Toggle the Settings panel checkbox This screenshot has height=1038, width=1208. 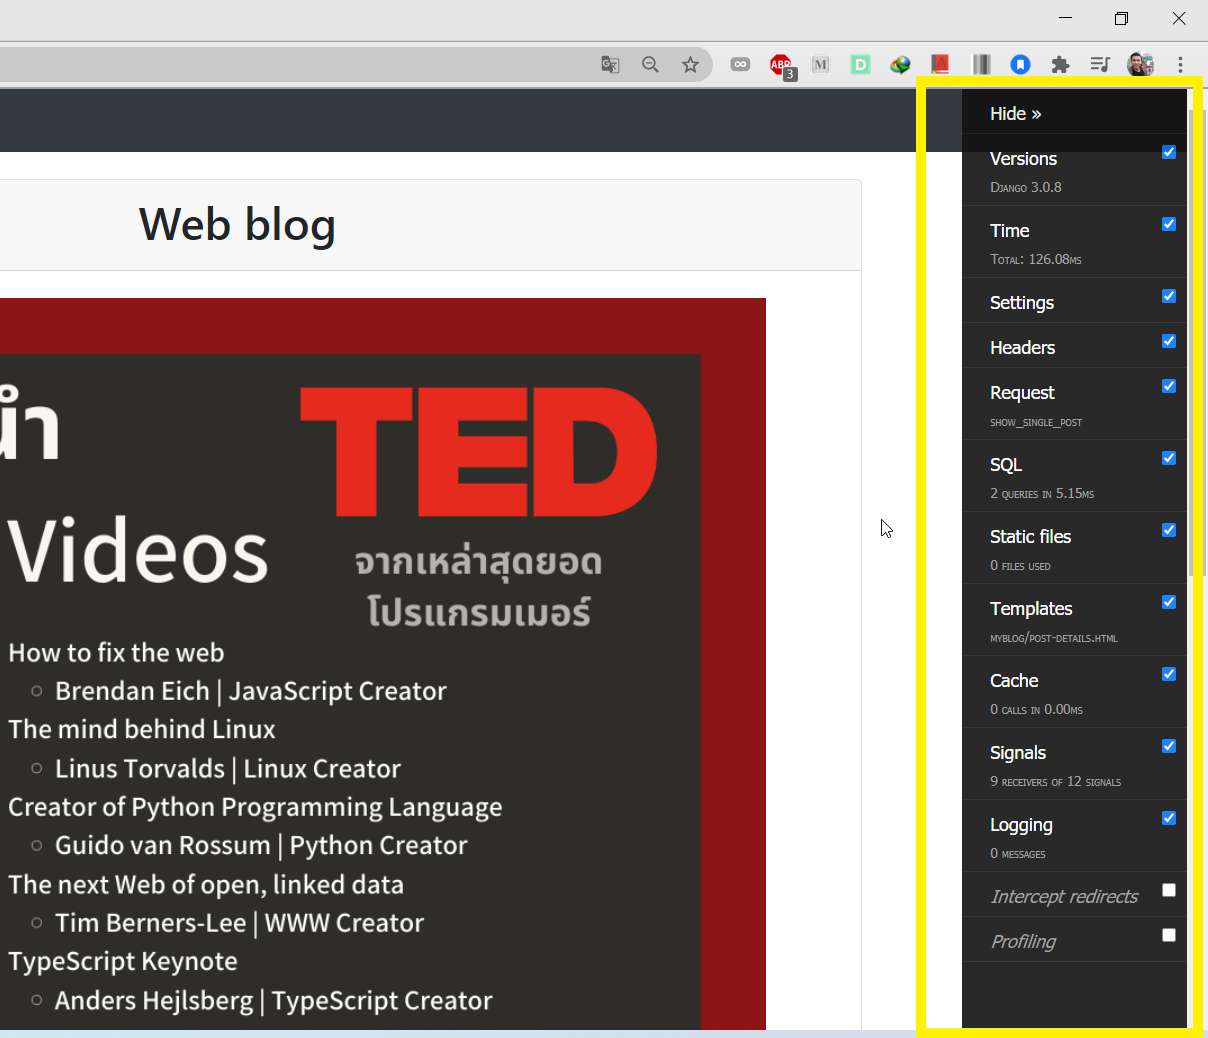[x=1169, y=296]
